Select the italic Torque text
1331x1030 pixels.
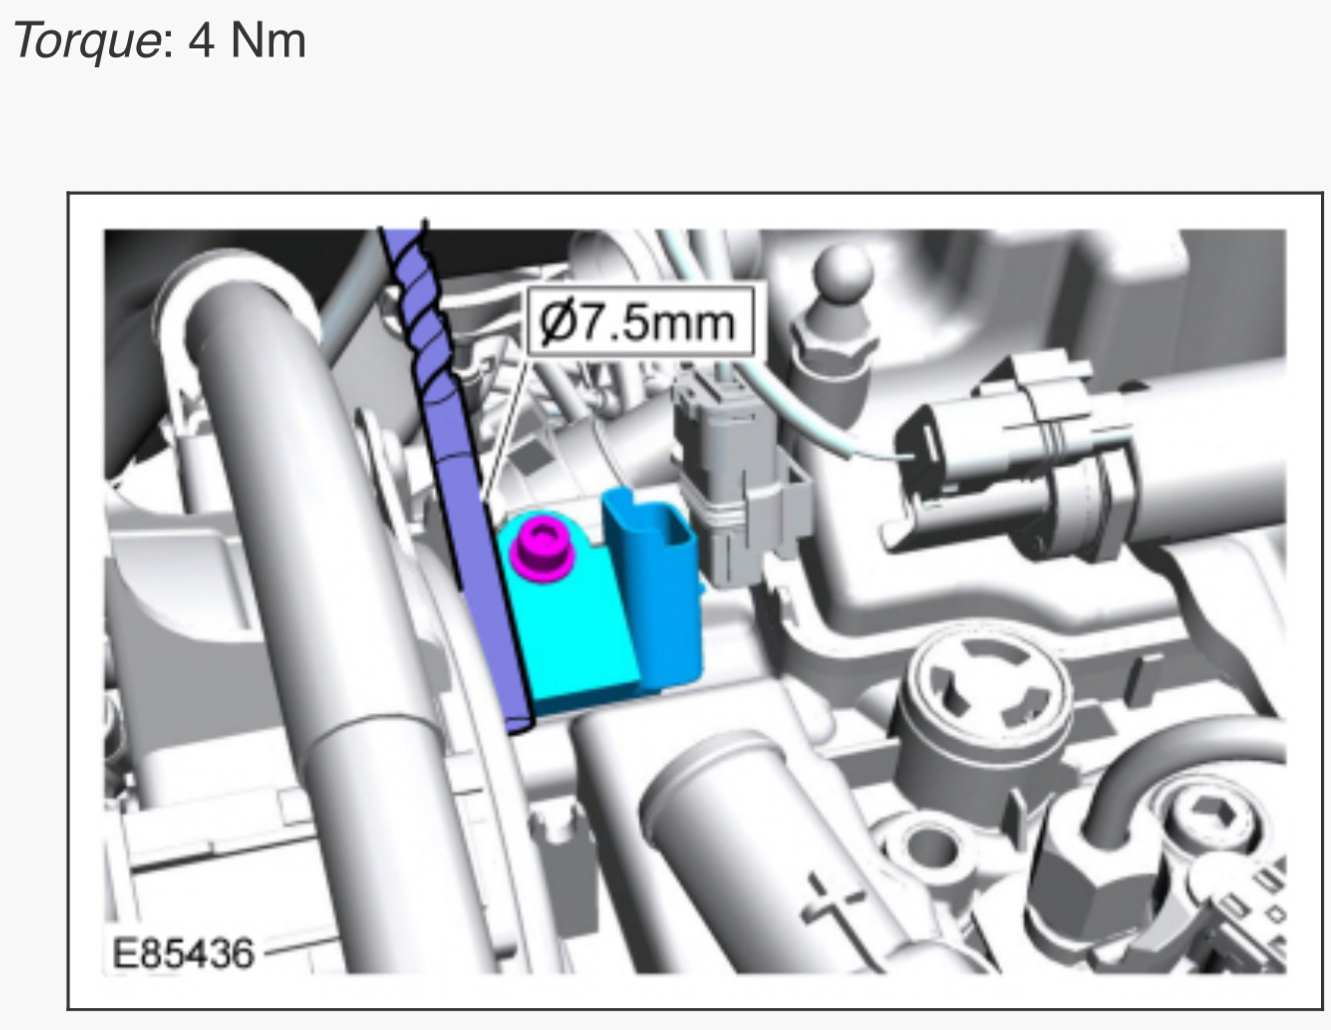coord(85,41)
